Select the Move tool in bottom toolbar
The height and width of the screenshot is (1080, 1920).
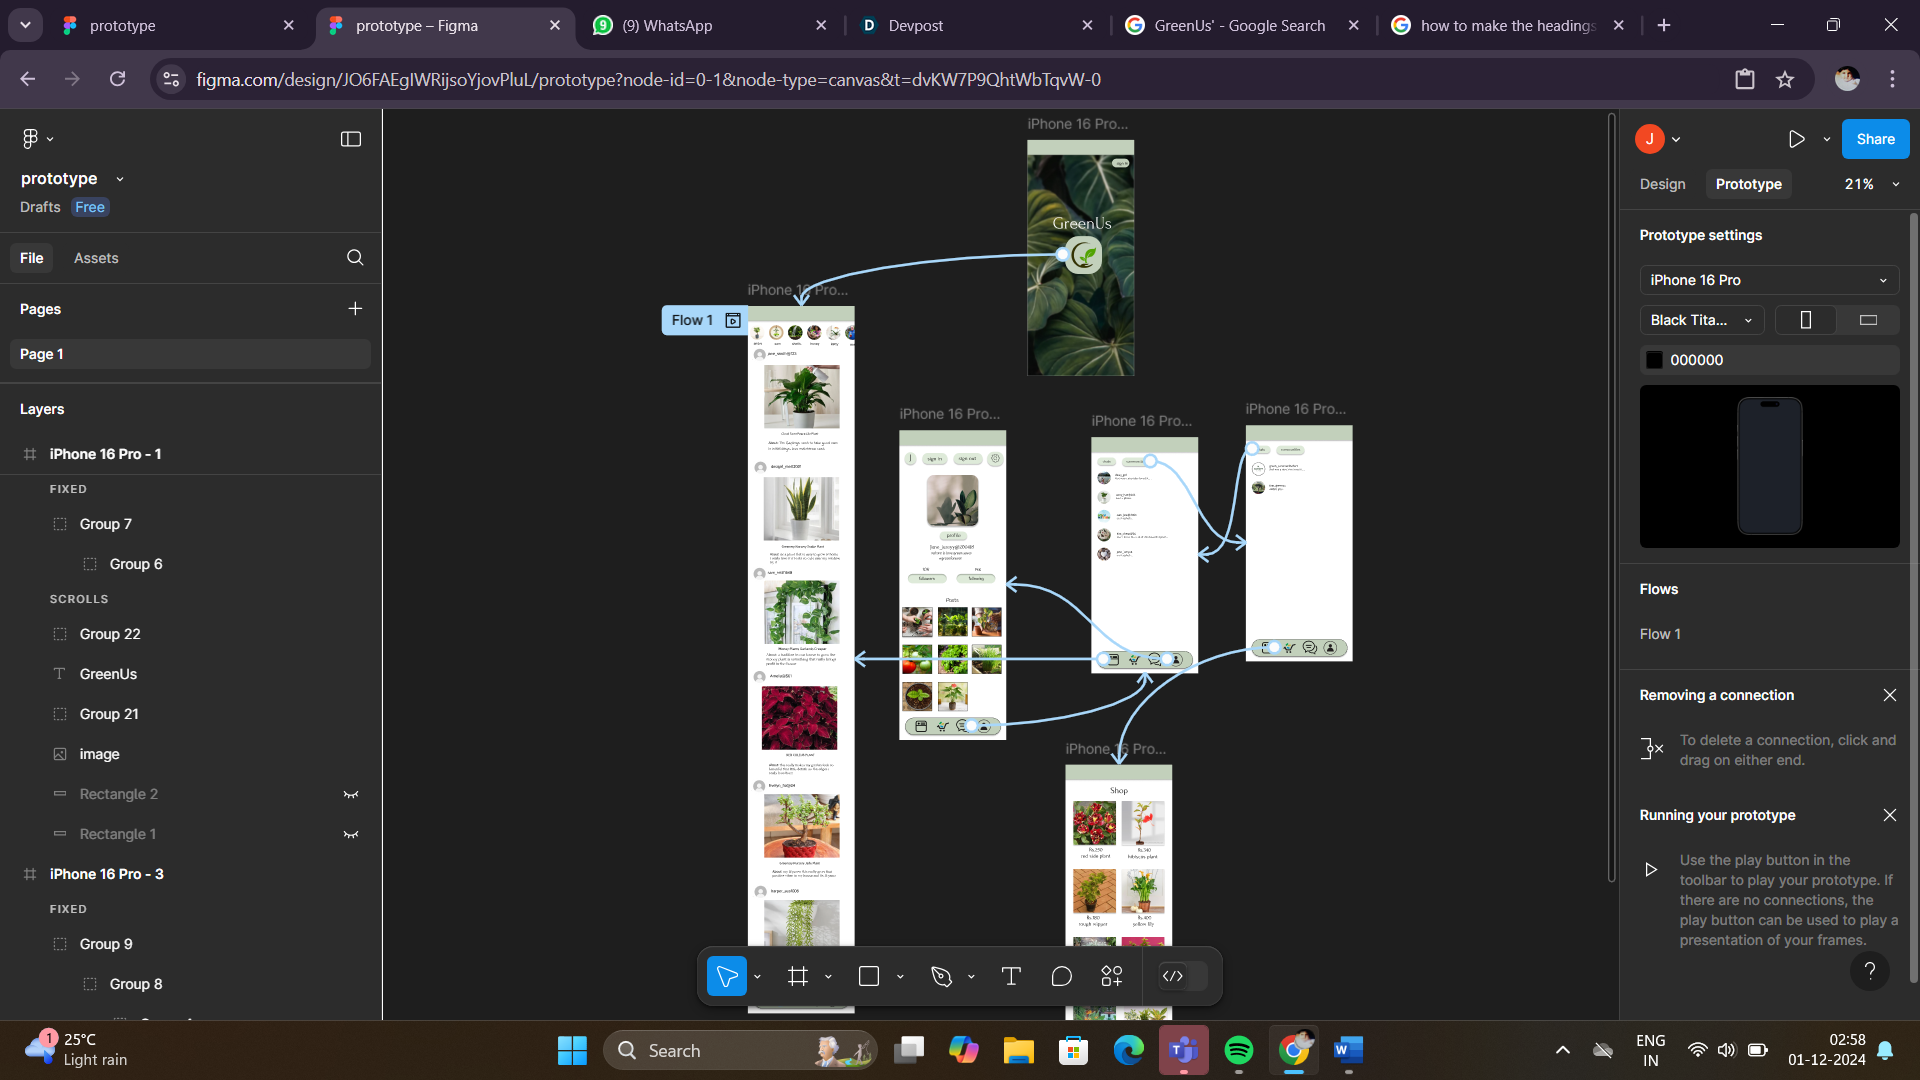tap(727, 976)
